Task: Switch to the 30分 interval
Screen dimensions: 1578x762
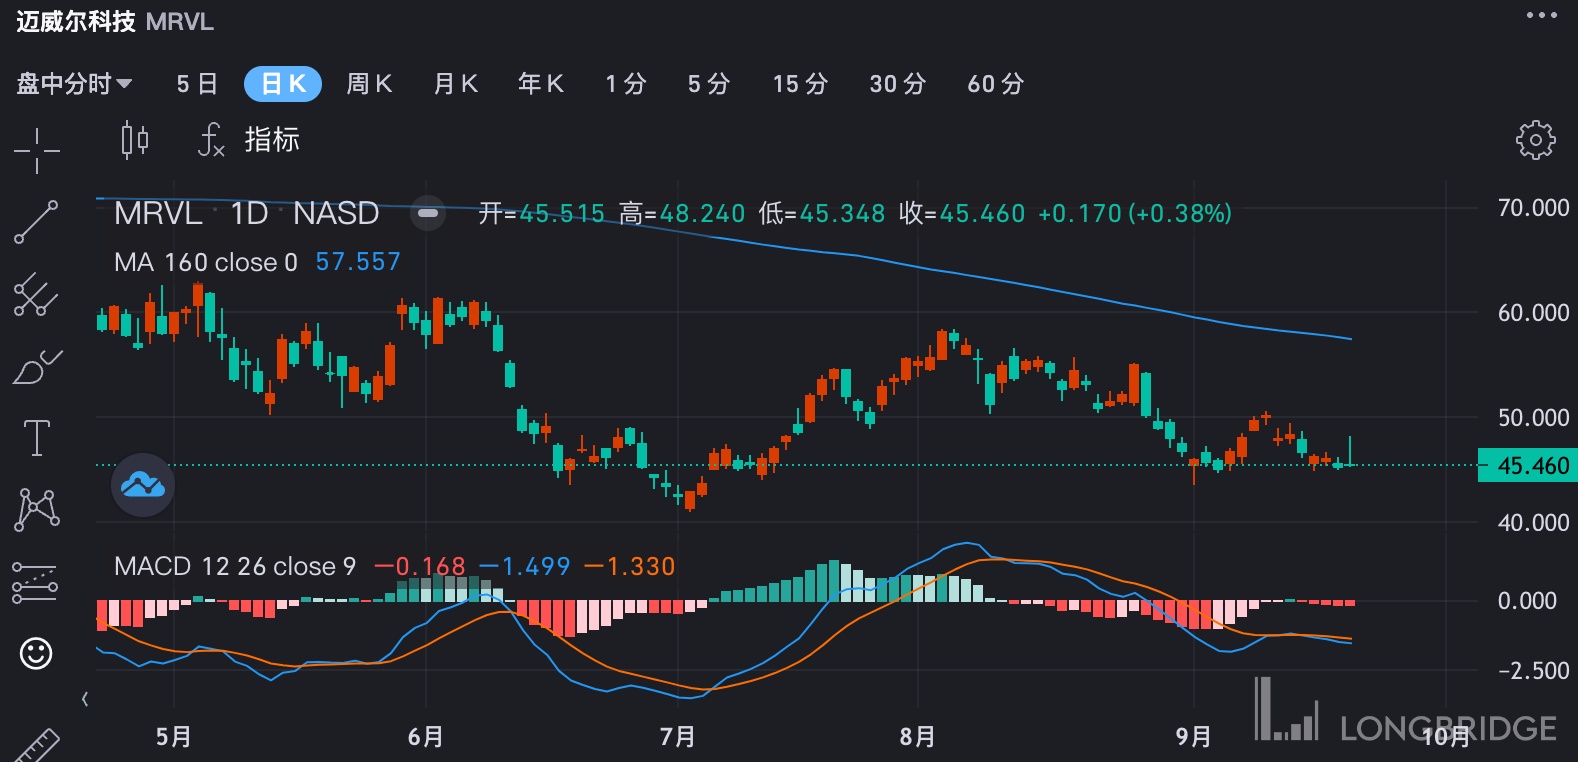Action: pos(898,84)
